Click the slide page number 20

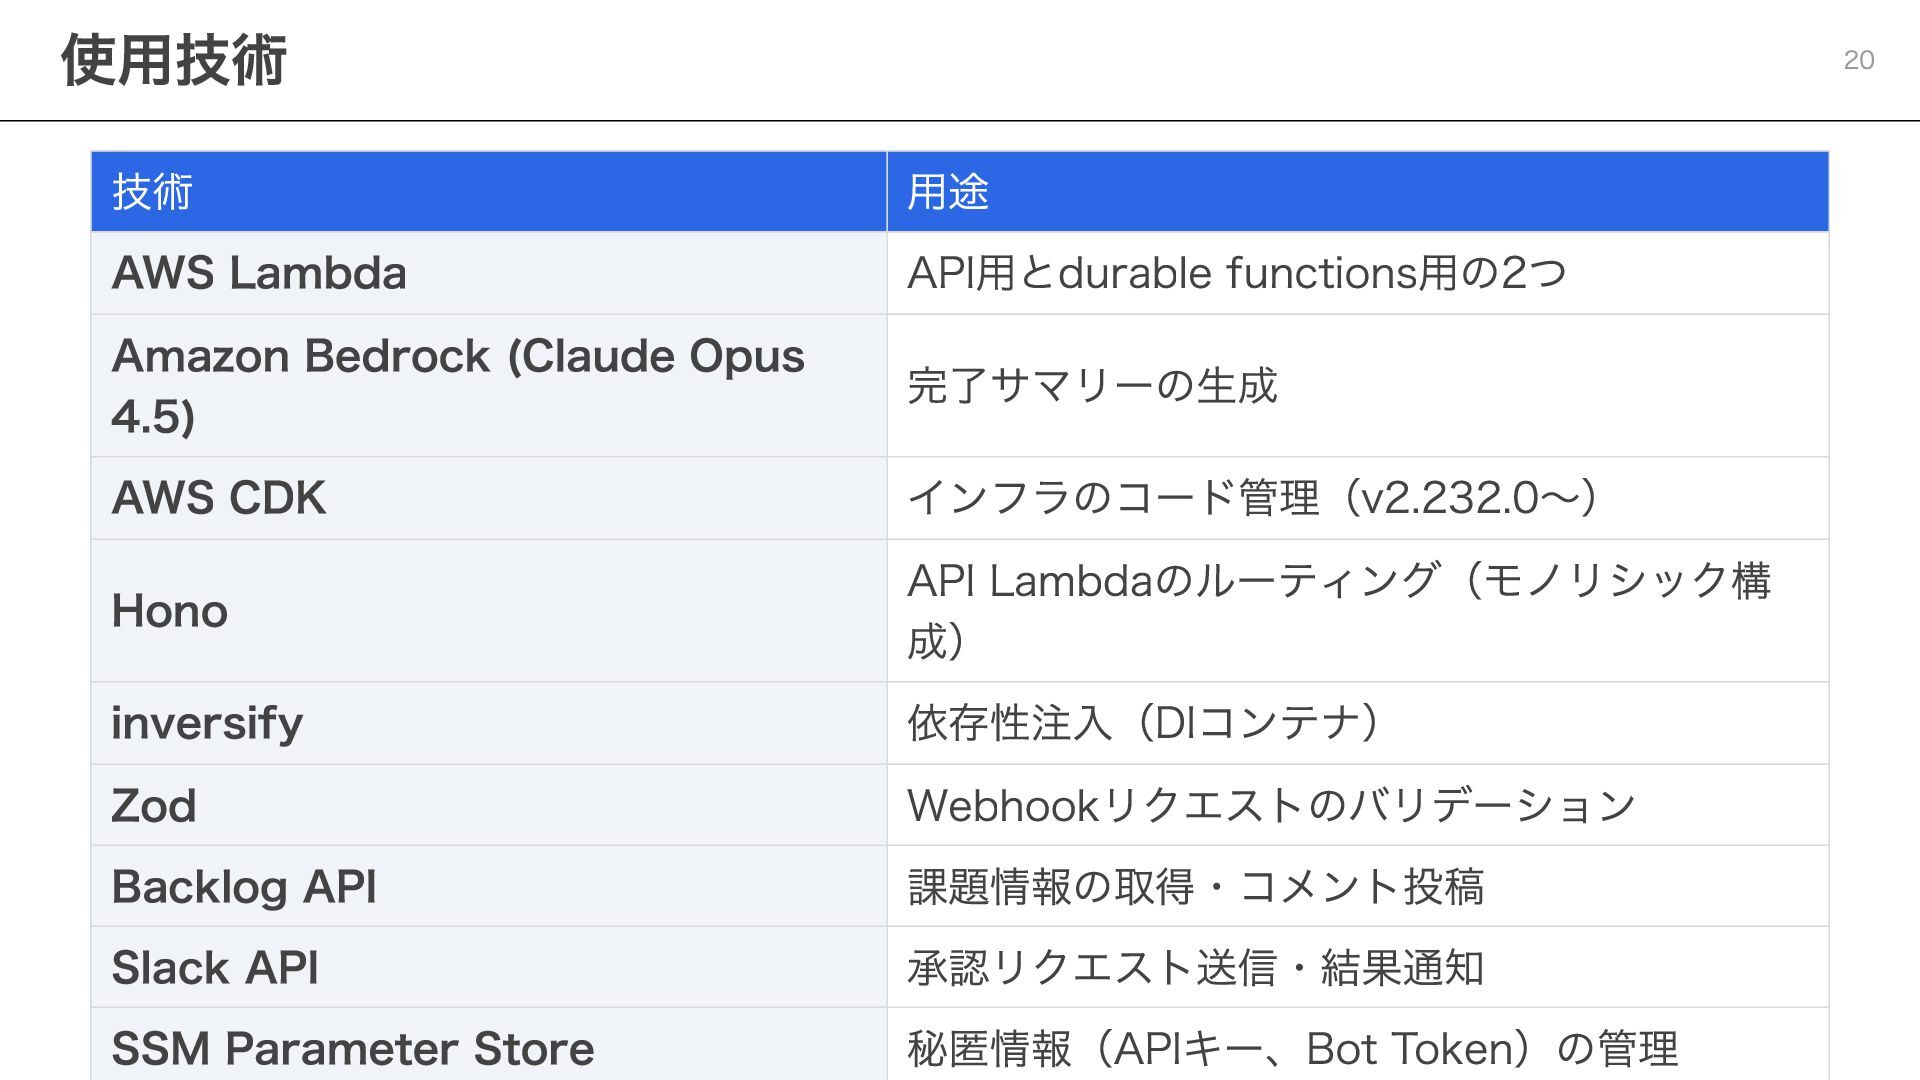click(1858, 60)
